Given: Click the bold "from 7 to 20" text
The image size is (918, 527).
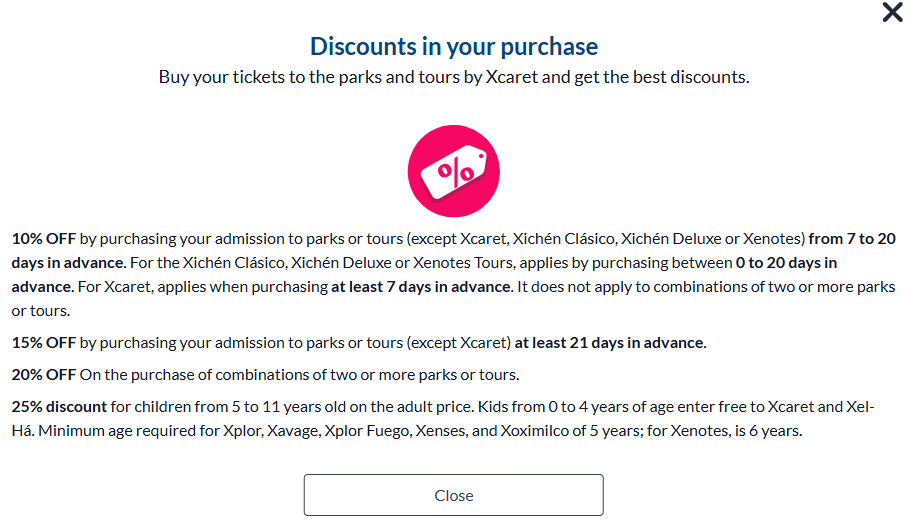Looking at the screenshot, I should [853, 239].
